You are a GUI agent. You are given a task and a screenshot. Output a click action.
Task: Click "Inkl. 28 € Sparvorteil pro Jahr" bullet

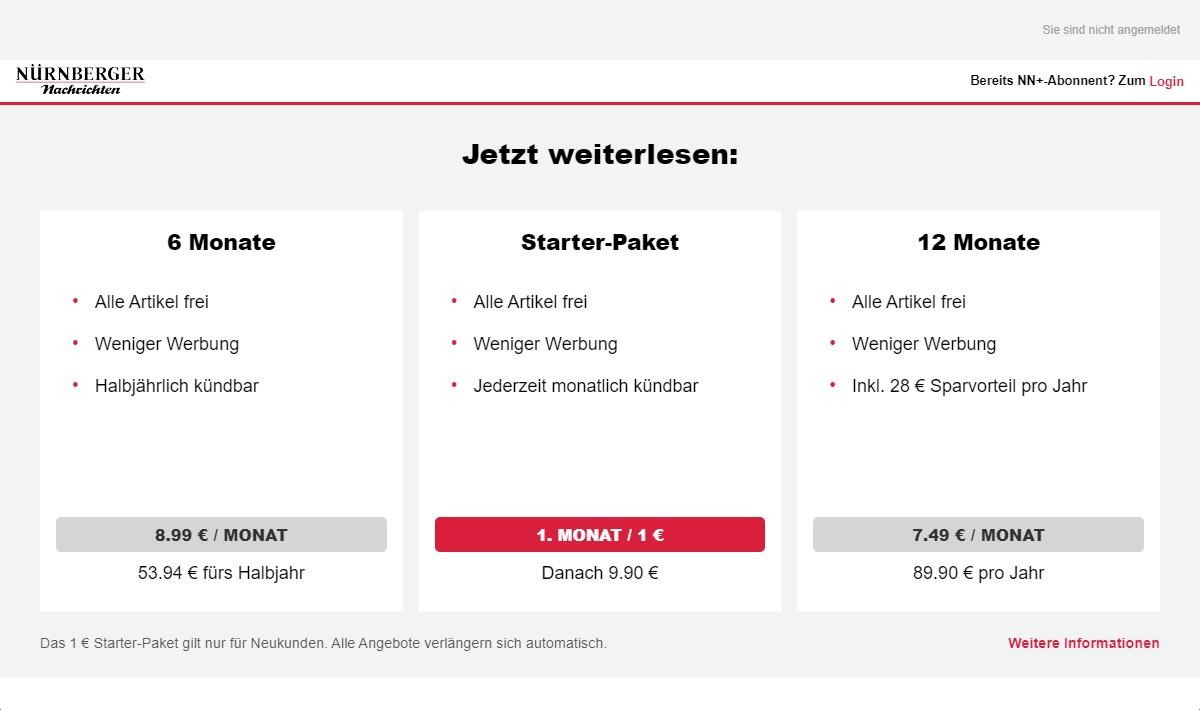click(969, 386)
